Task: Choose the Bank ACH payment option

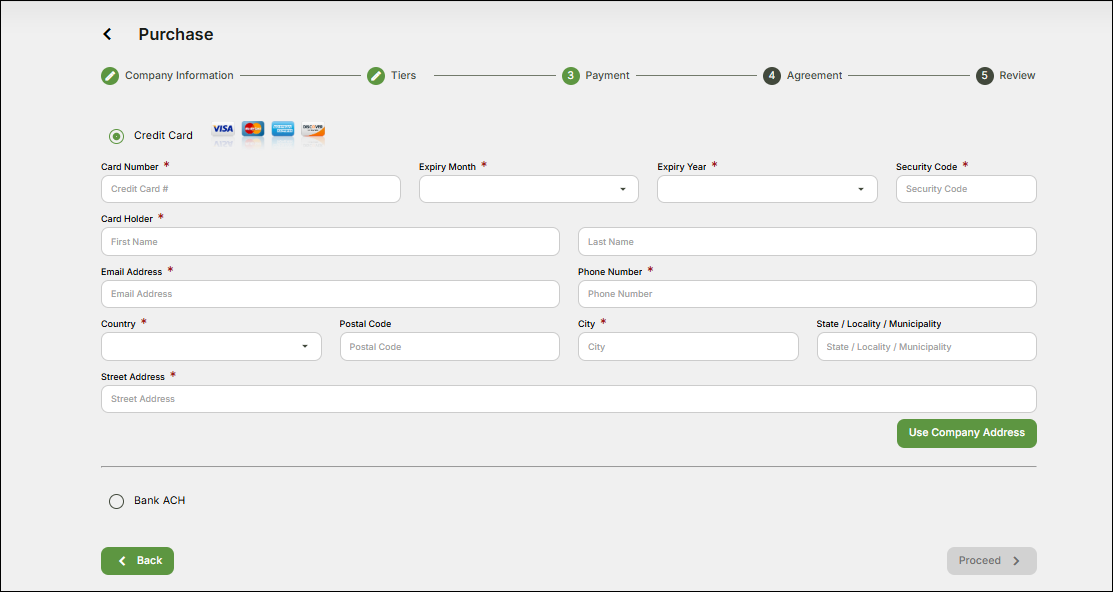Action: (116, 501)
